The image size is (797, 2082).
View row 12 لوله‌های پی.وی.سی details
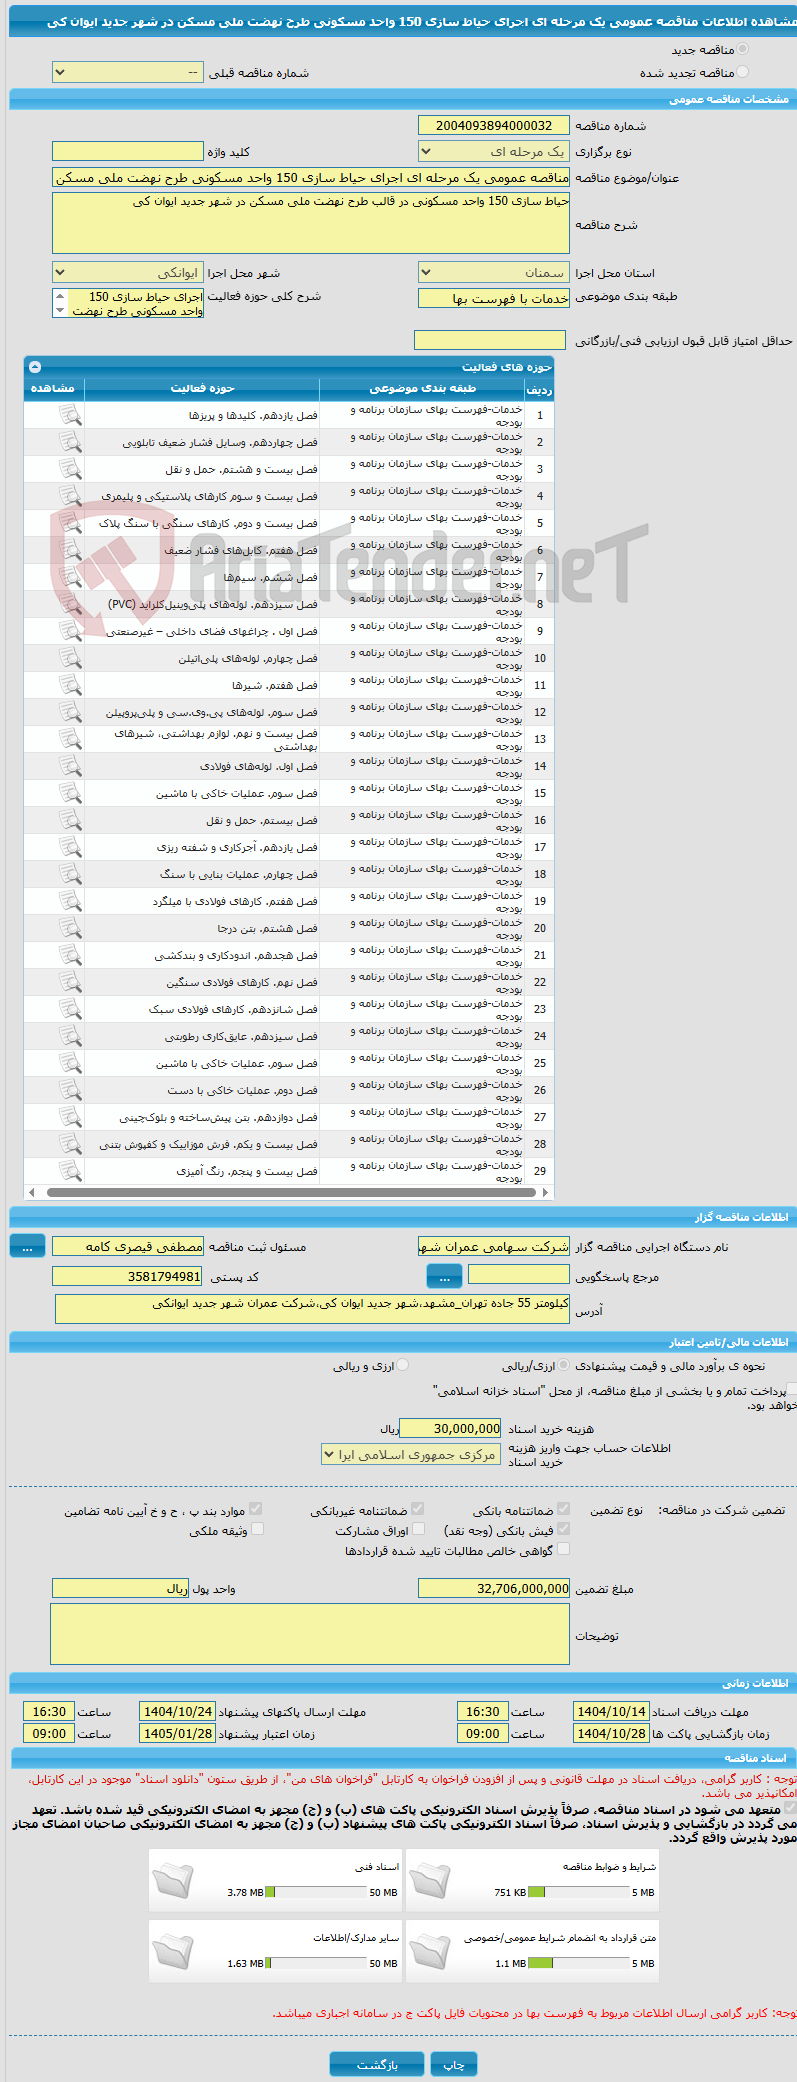click(70, 712)
